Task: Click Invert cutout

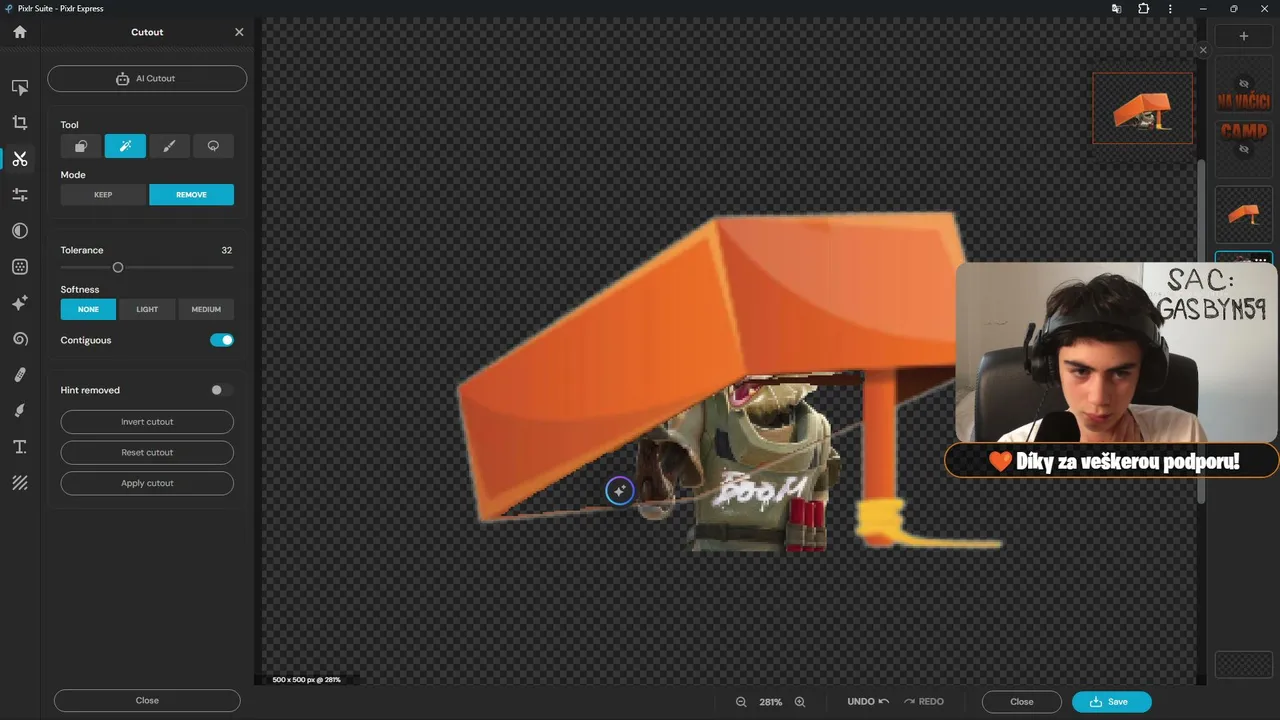Action: click(147, 422)
